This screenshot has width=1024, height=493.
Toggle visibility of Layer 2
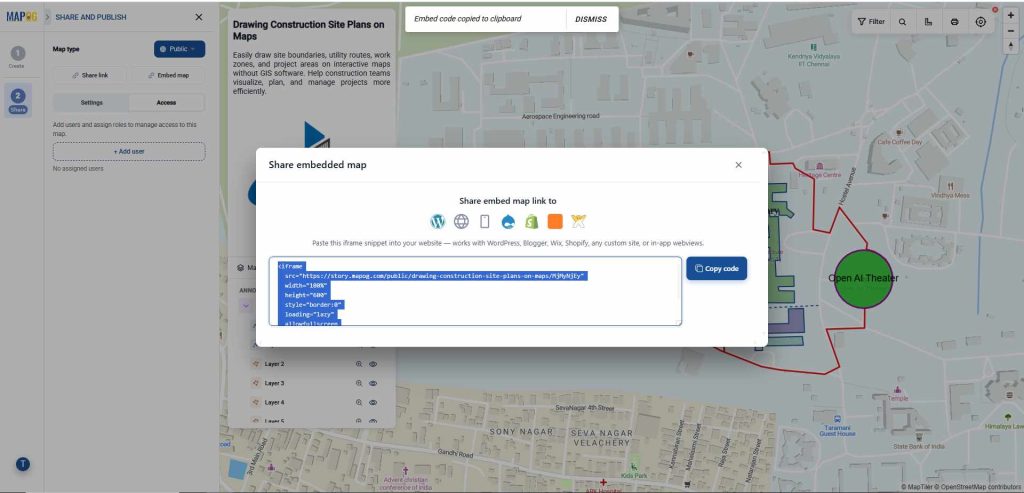(x=374, y=364)
